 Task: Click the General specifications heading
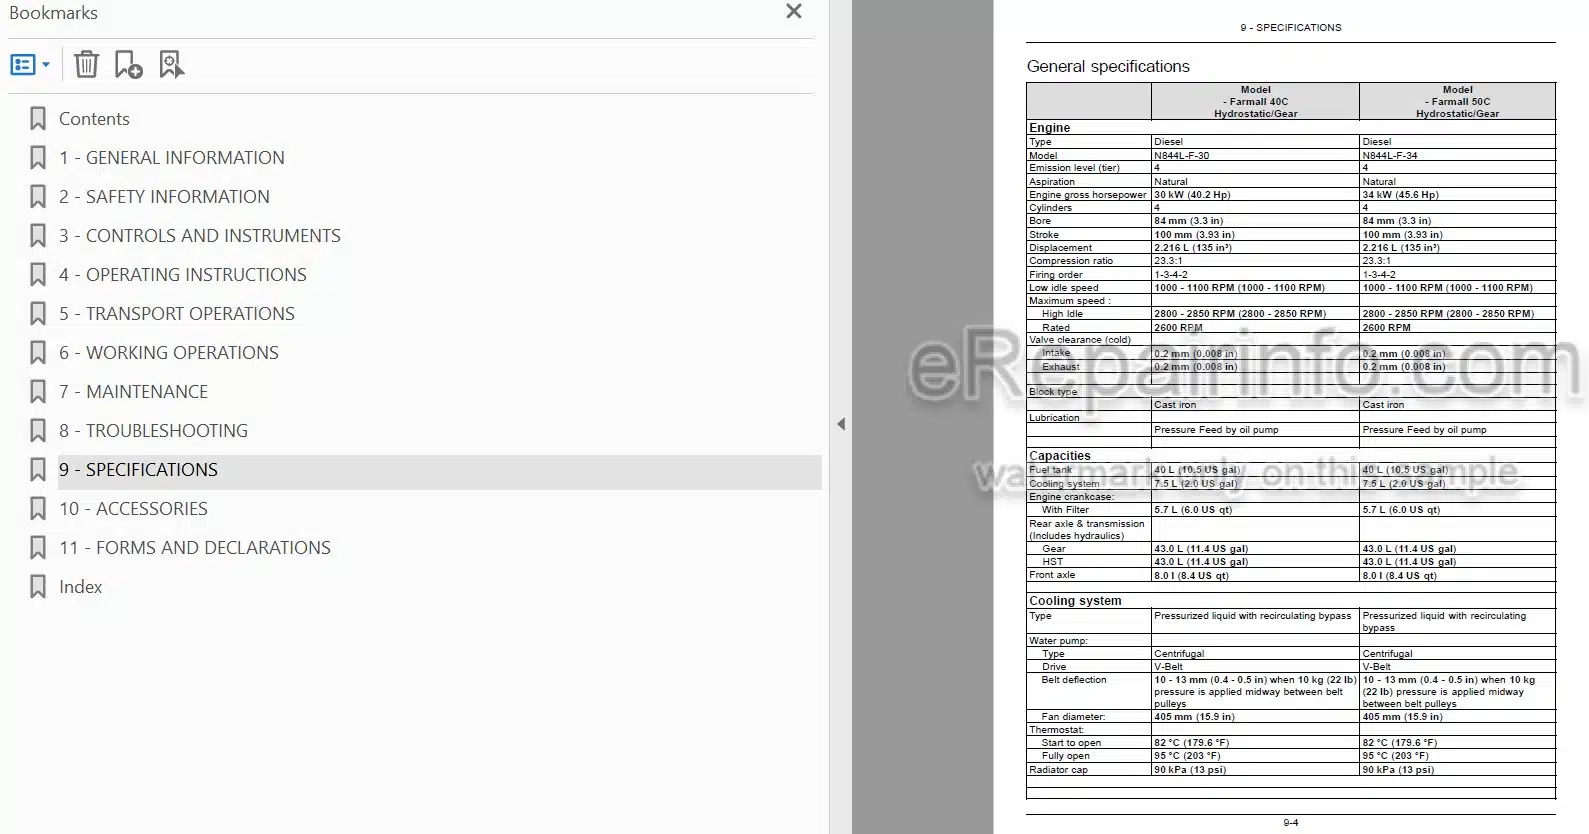(1108, 66)
